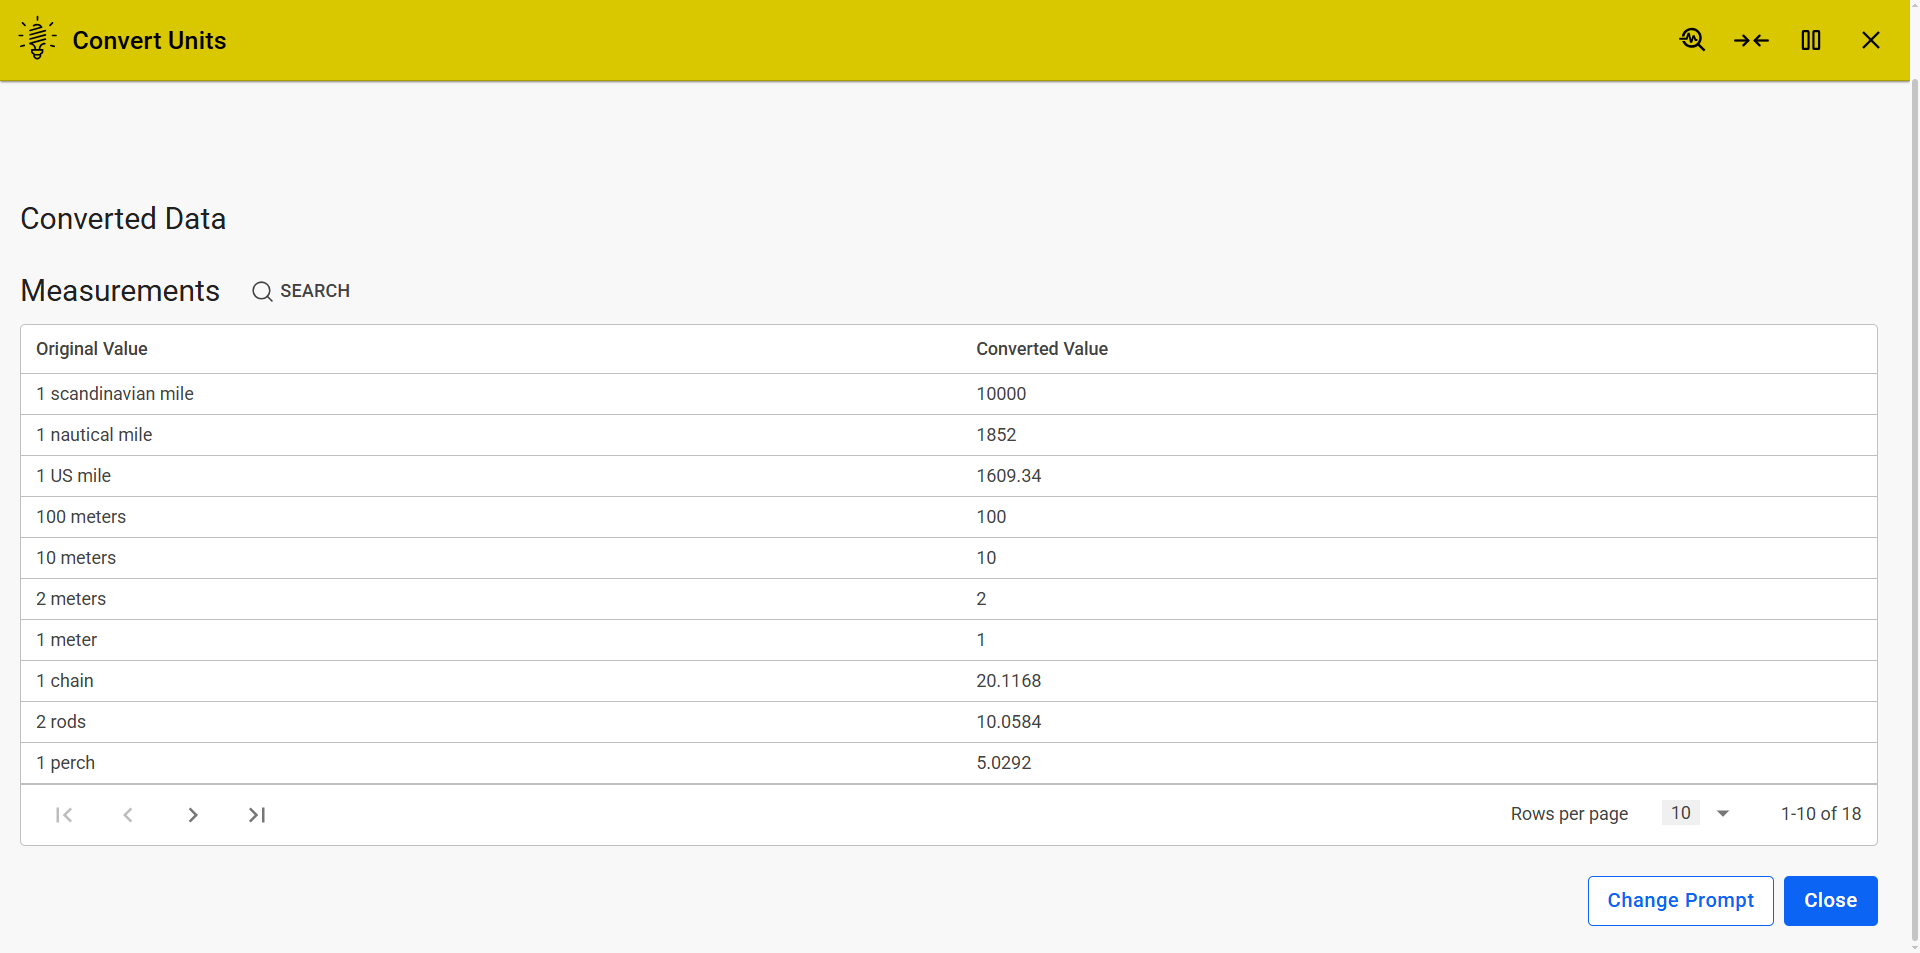Open the activity monitor magnifier icon
This screenshot has height=953, width=1920.
(1693, 40)
